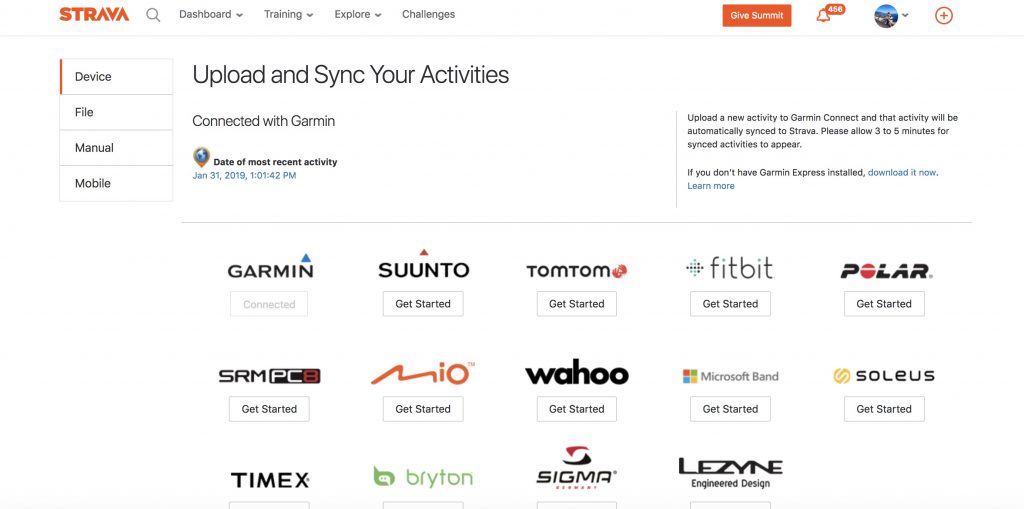Viewport: 1024px width, 509px height.
Task: Click the Soleus logo
Action: [884, 376]
